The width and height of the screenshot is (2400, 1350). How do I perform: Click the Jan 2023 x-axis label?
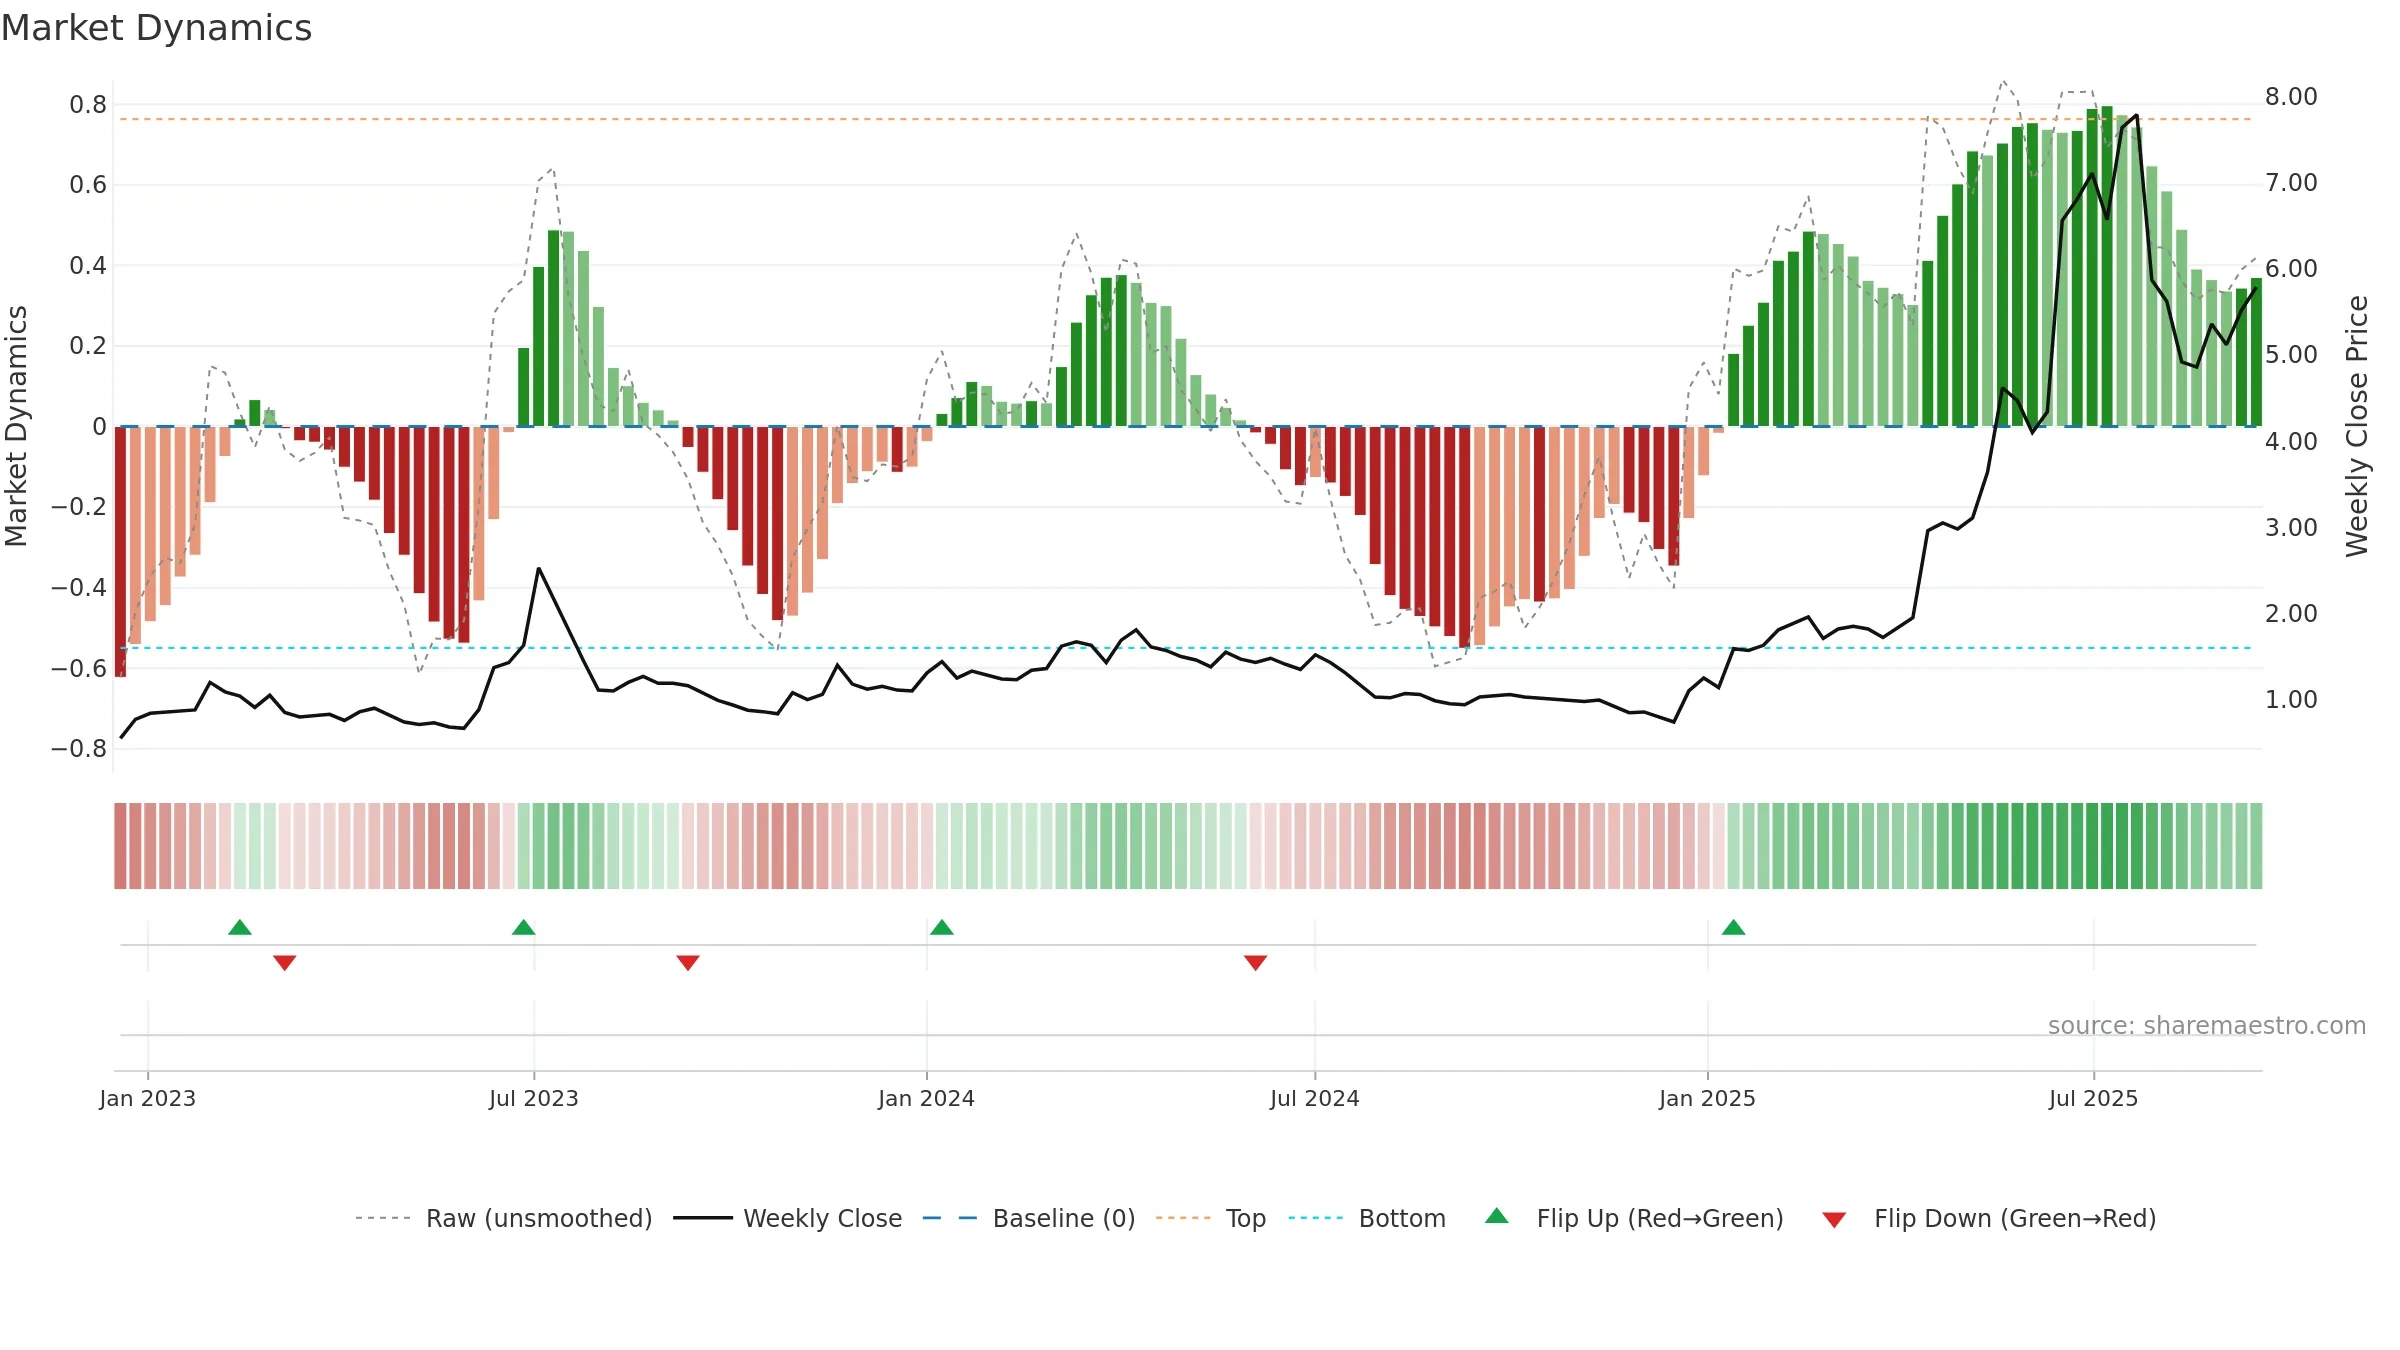(147, 1098)
